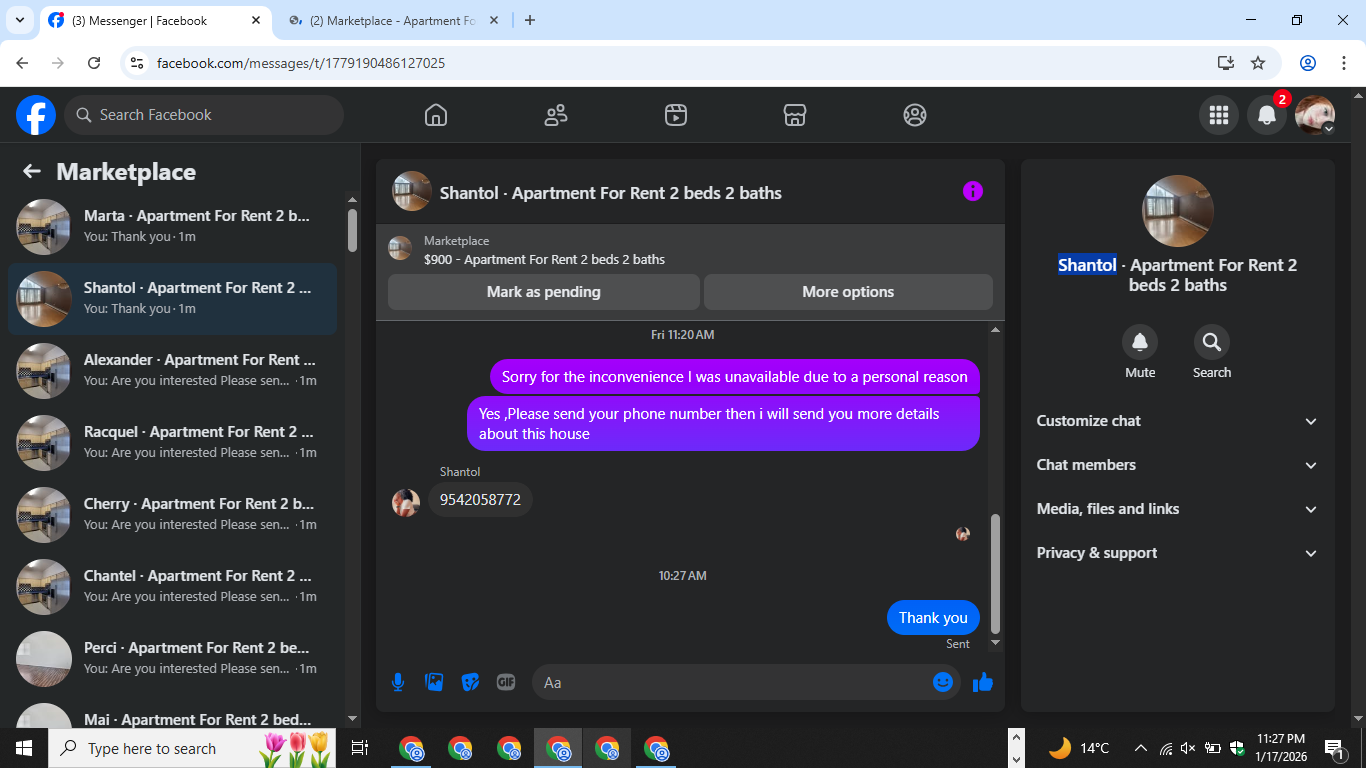
Task: Open the Cherry apartment conversation
Action: click(x=172, y=515)
